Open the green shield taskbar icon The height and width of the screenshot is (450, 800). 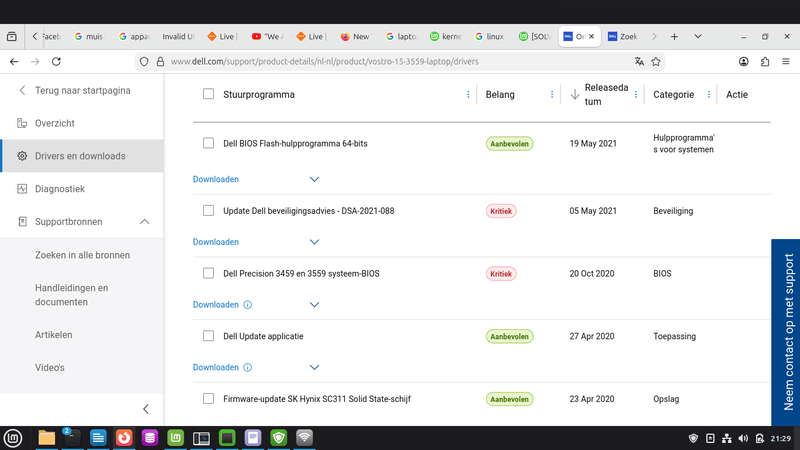pos(279,438)
